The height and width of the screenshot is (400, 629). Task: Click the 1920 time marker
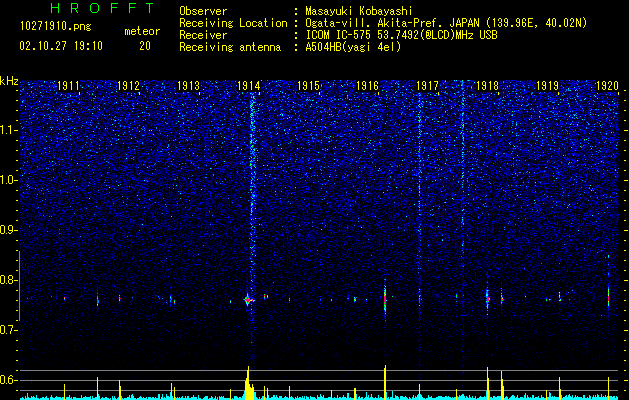607,86
